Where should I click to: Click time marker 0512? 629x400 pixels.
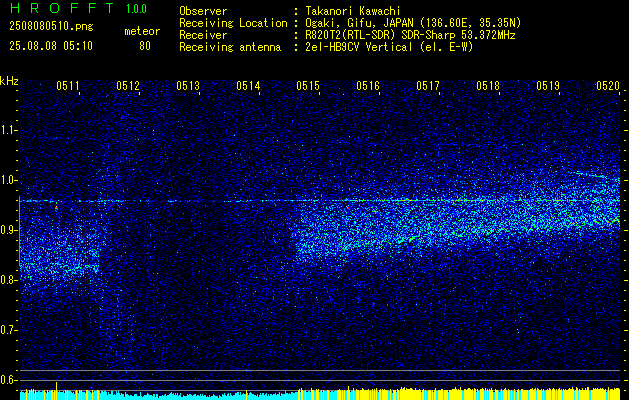[x=128, y=85]
